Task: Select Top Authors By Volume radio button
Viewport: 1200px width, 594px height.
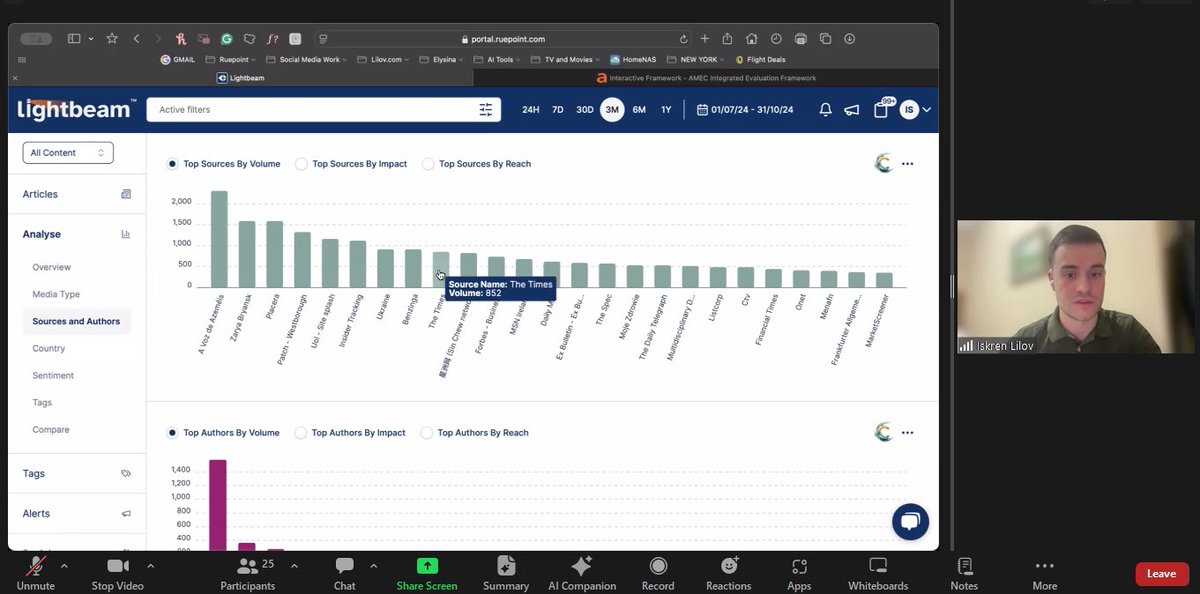Action: (173, 433)
